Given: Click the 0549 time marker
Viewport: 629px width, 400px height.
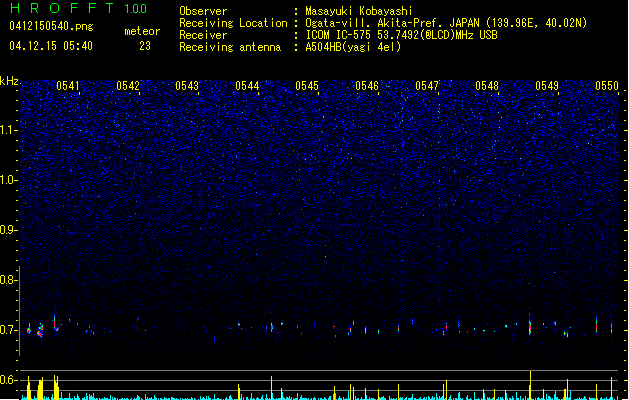Looking at the screenshot, I should coord(547,86).
